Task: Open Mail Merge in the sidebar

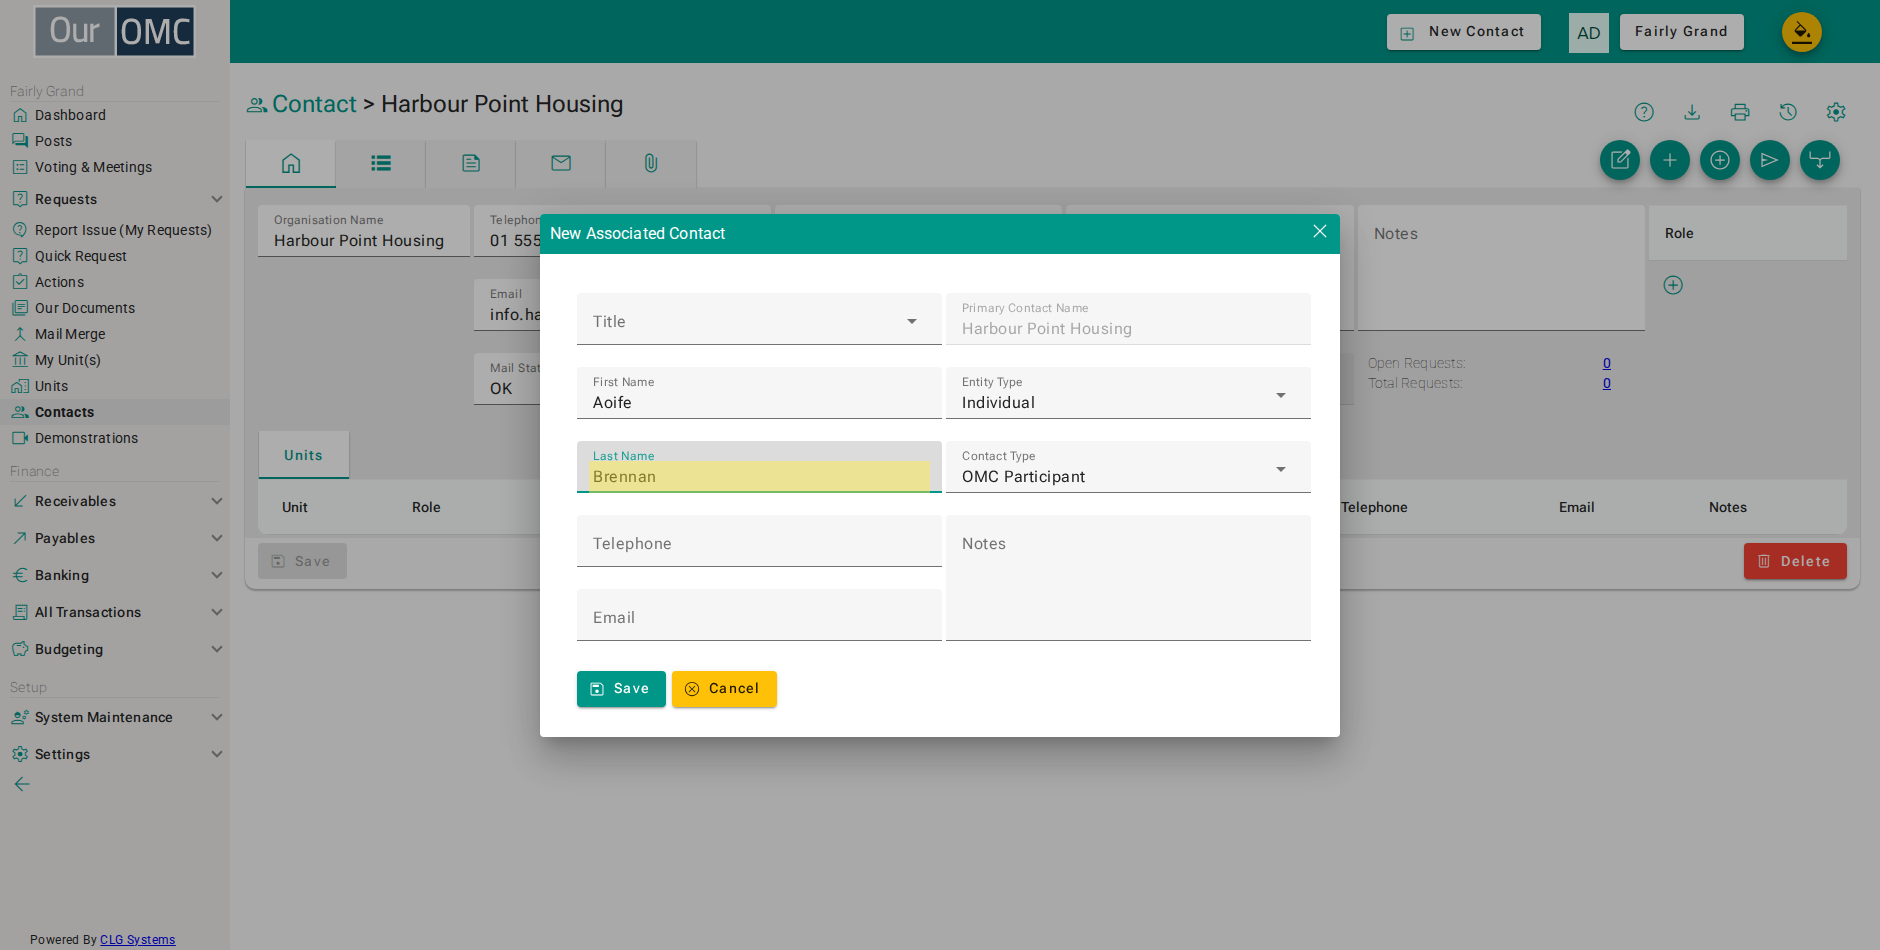Action: 70,334
